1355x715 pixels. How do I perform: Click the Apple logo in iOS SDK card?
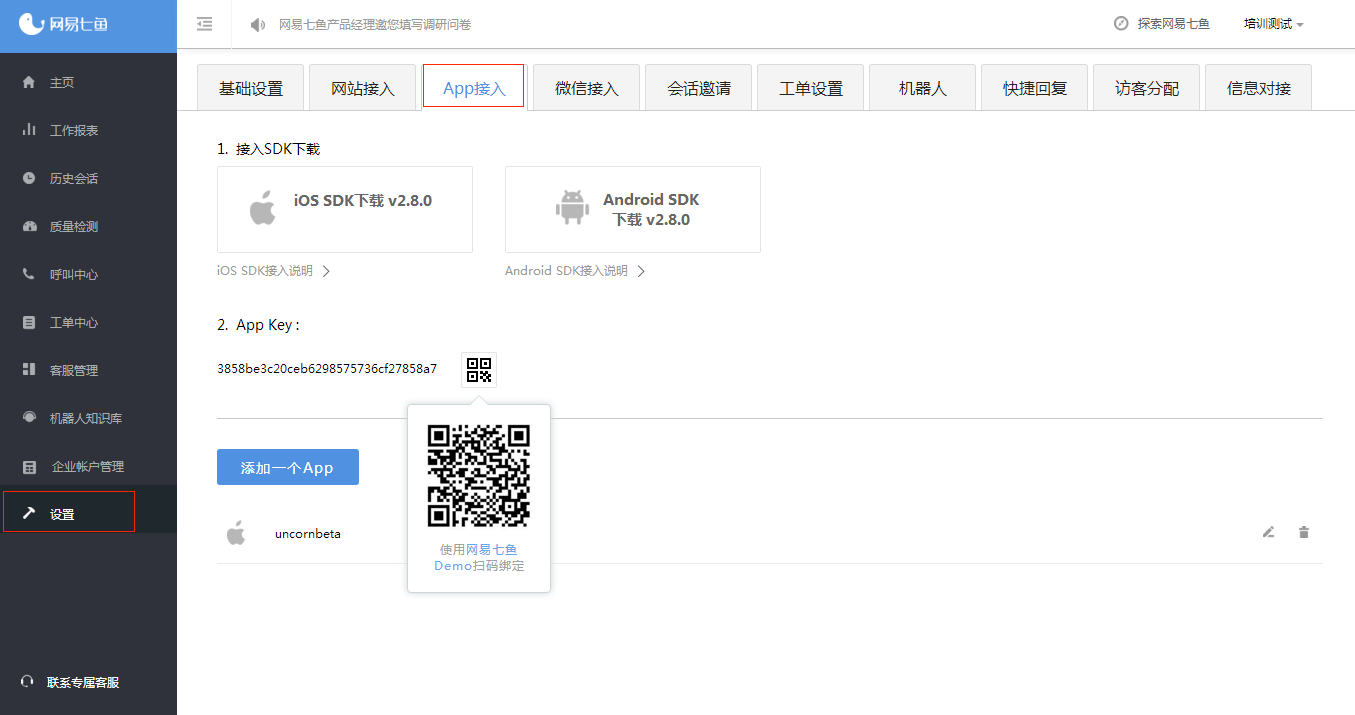click(262, 208)
